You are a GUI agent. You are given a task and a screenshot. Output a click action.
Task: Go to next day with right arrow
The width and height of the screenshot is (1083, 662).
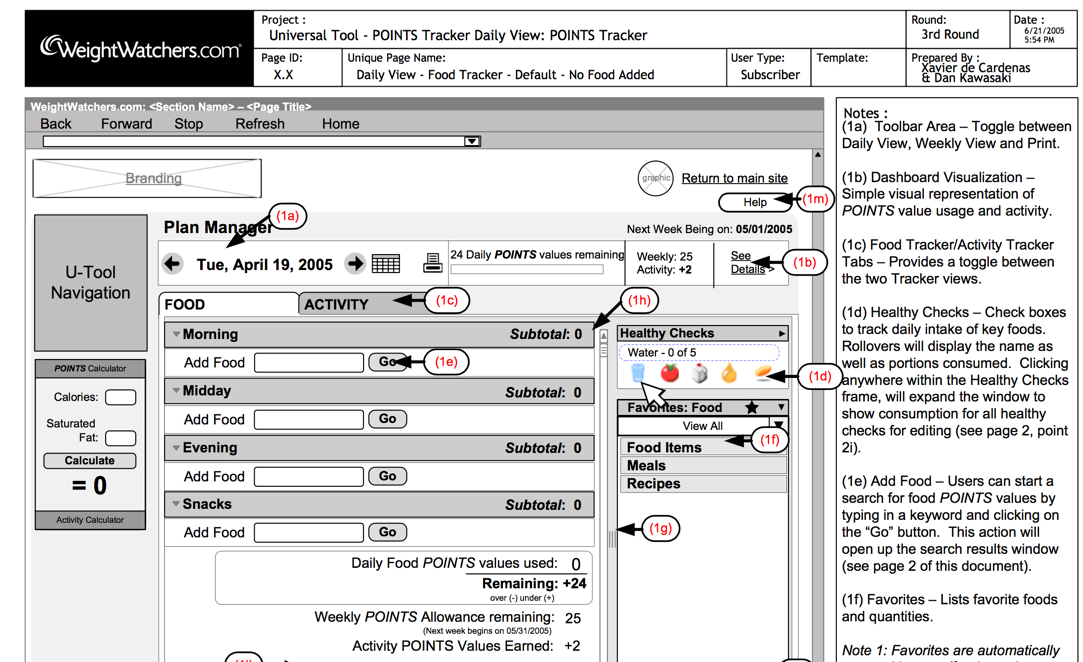(x=355, y=263)
